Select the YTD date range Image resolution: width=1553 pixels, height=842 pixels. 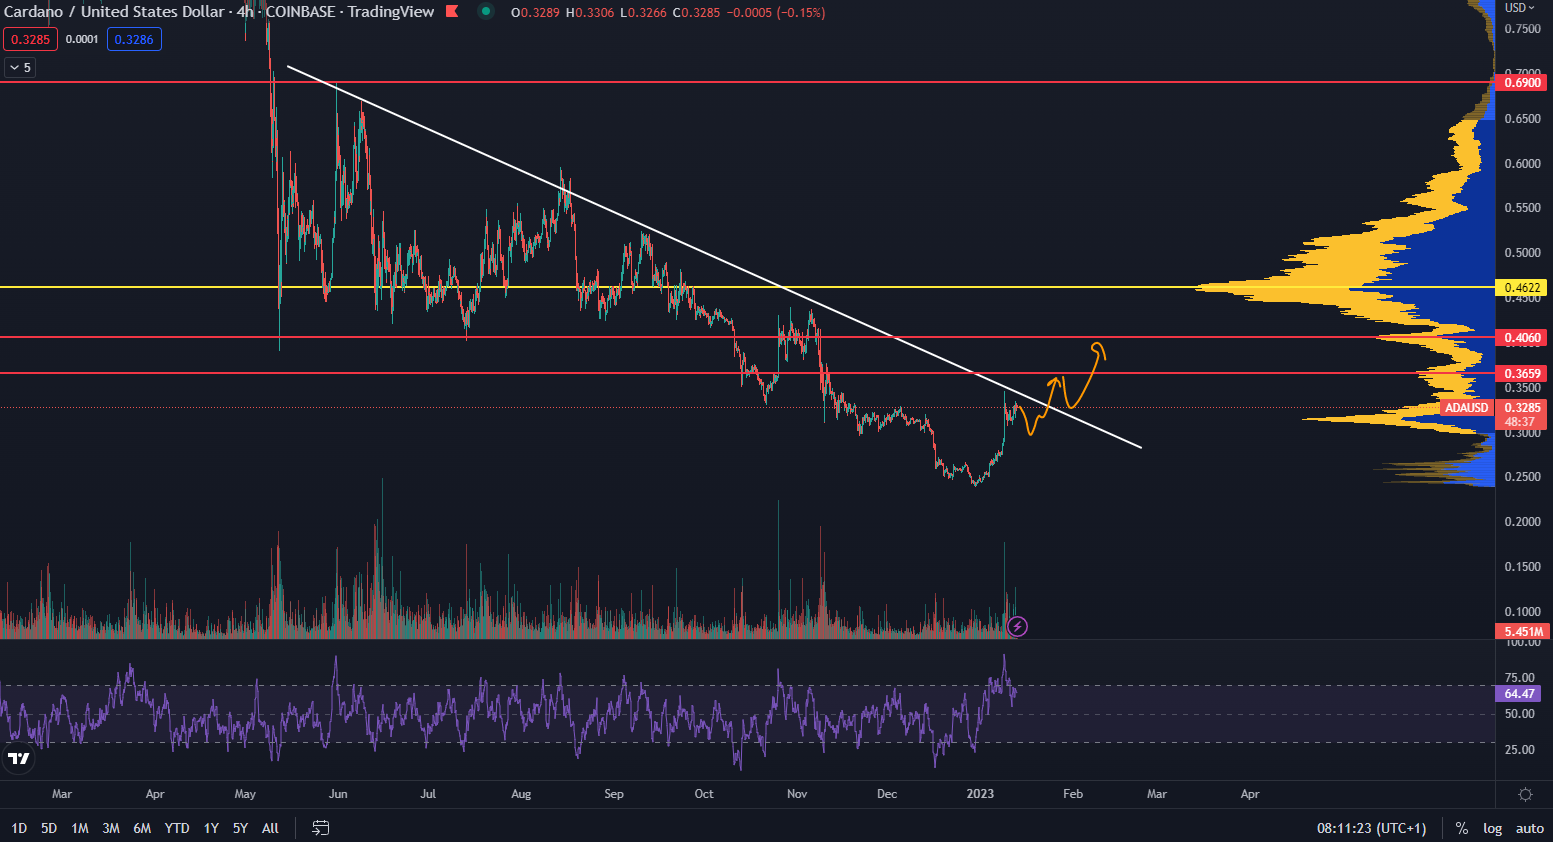pos(177,828)
